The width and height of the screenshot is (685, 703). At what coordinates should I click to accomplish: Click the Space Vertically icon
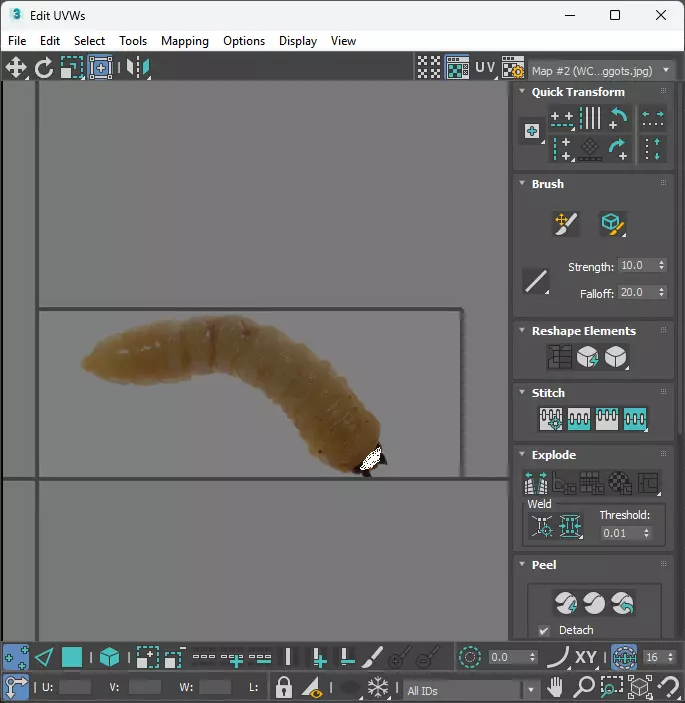(x=652, y=149)
